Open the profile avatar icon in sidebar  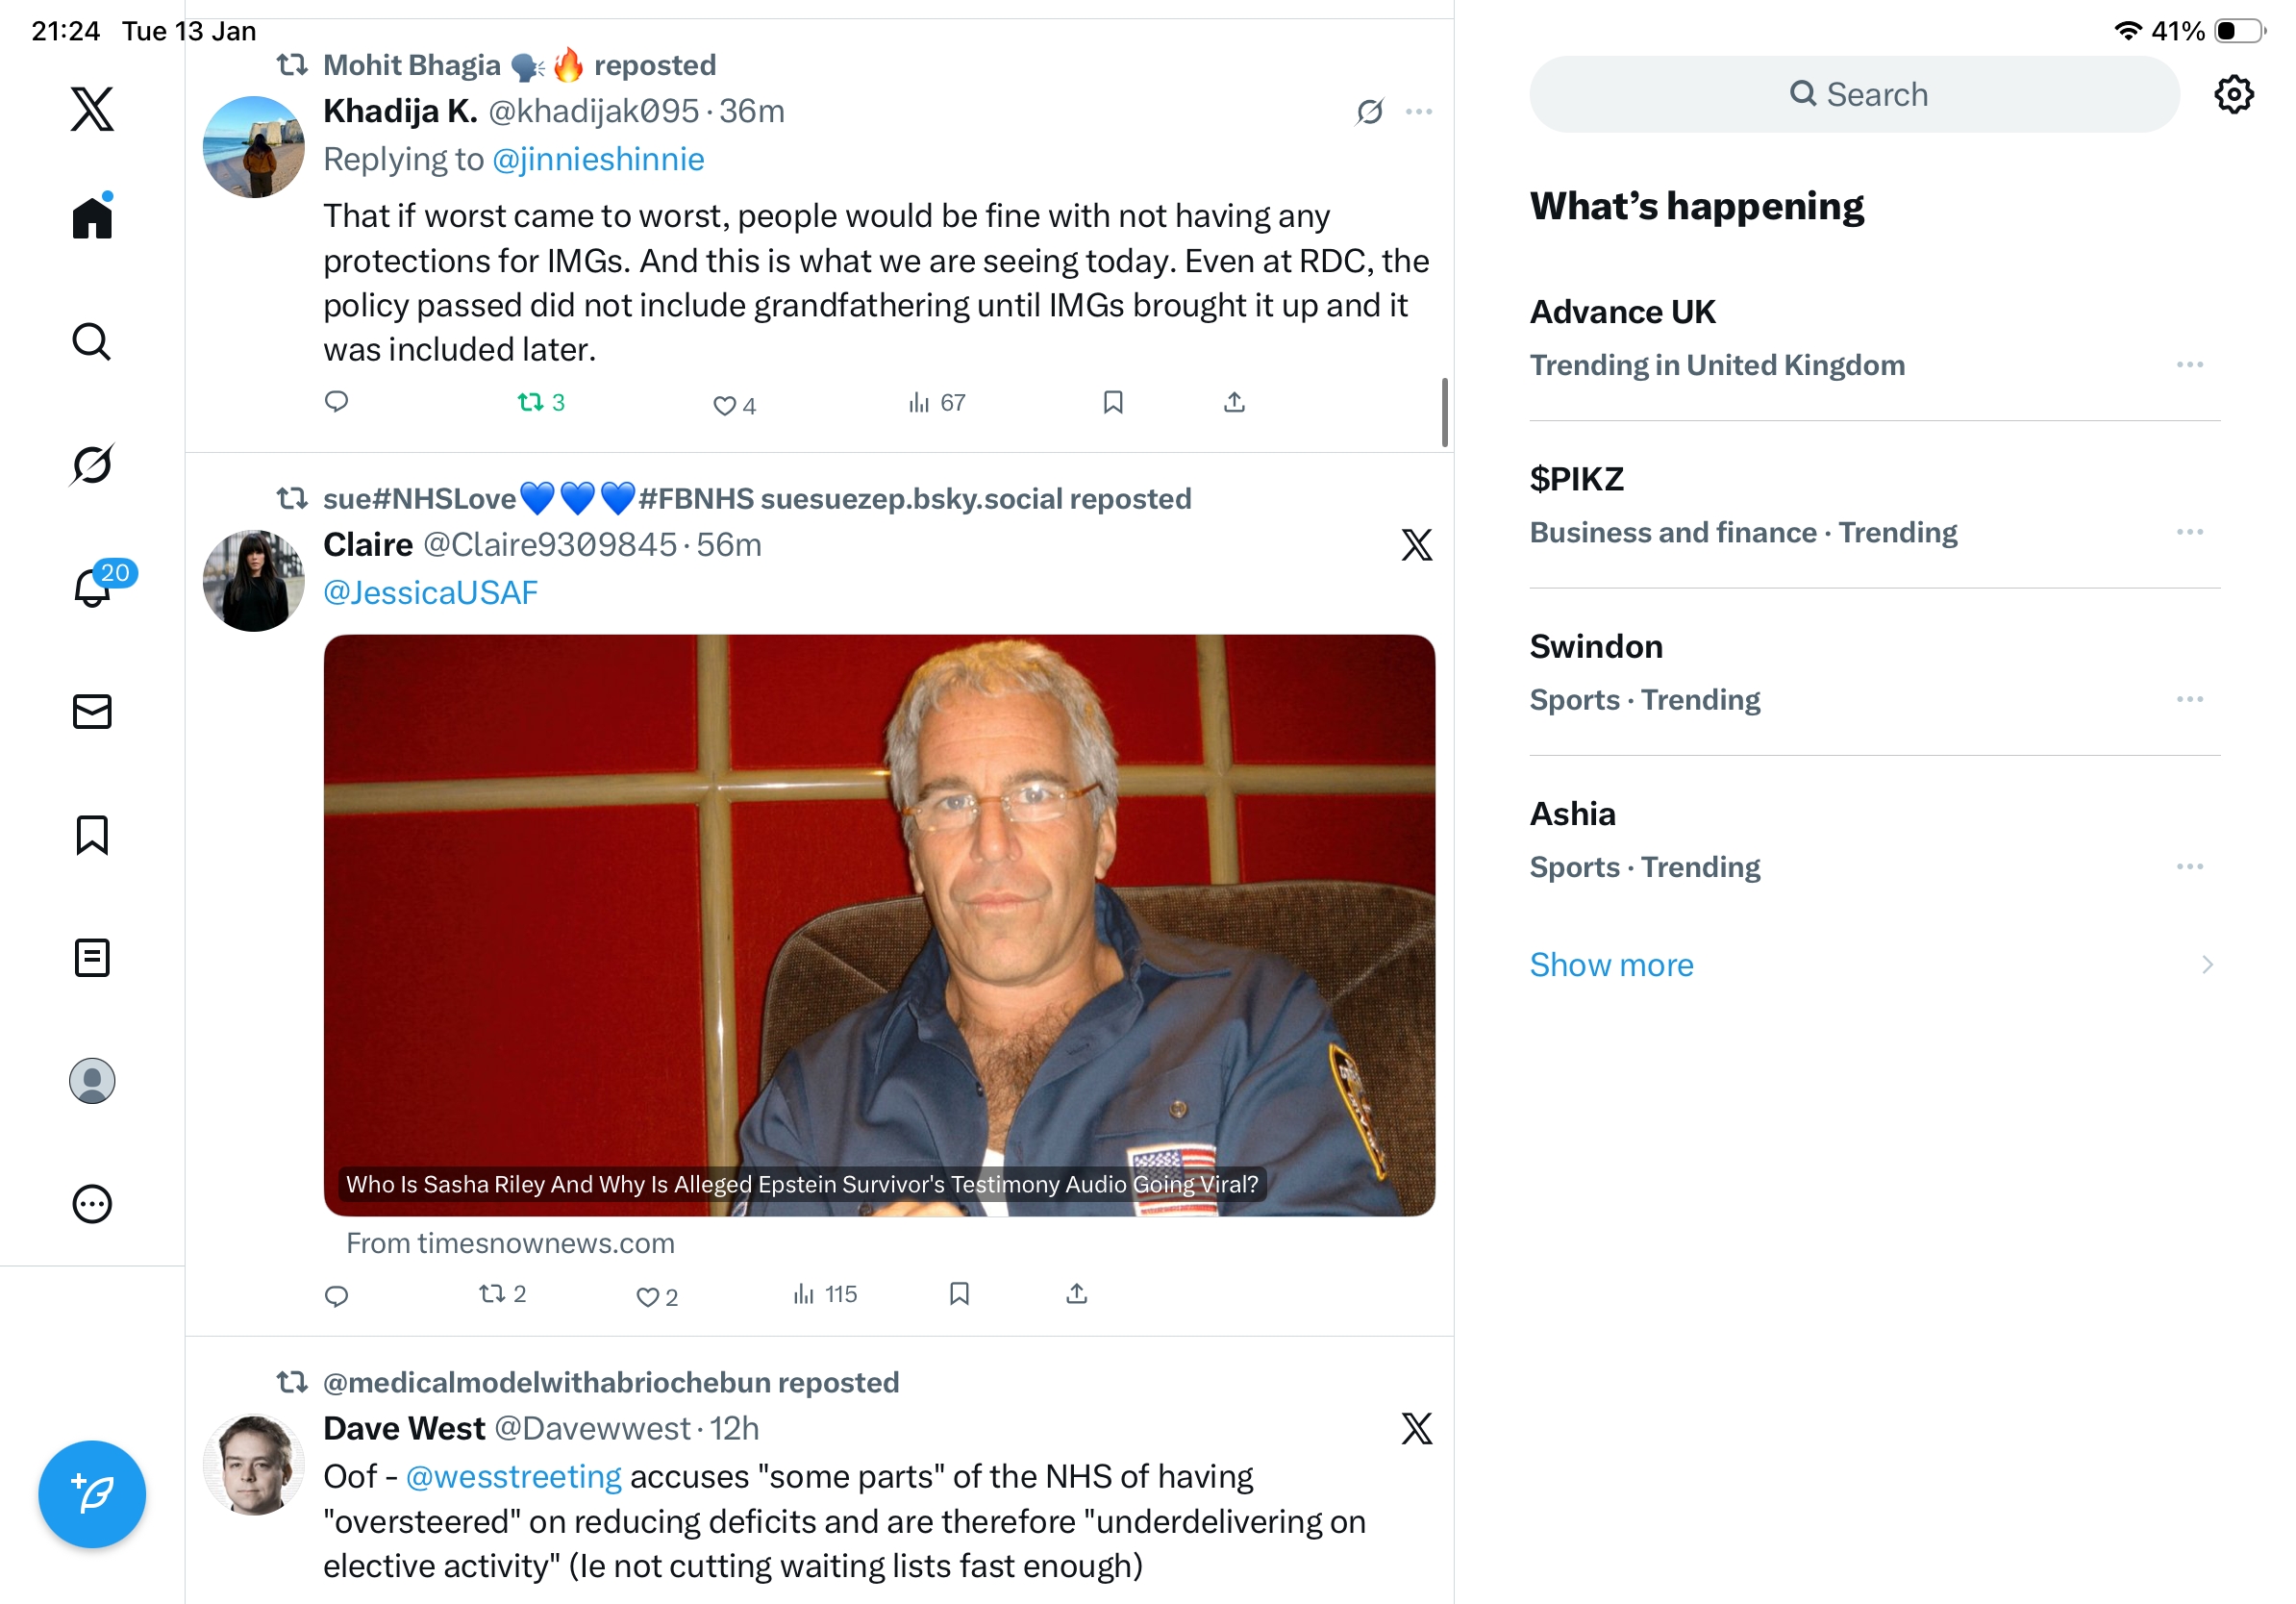click(92, 1080)
